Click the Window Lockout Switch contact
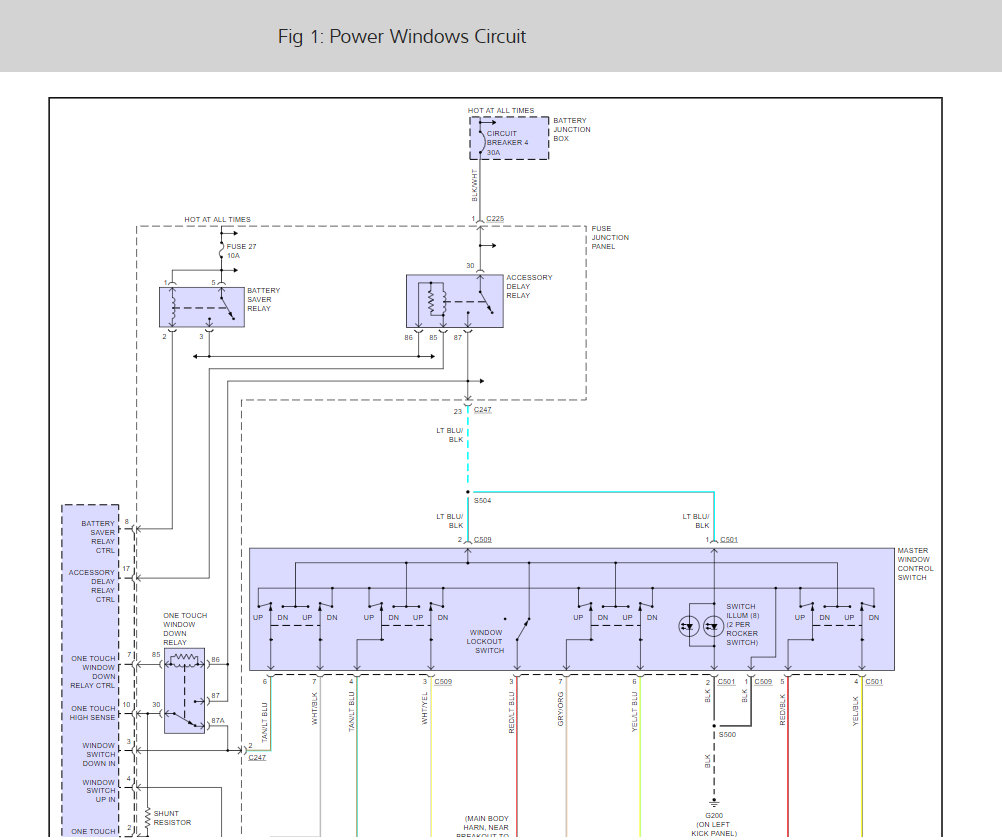 pyautogui.click(x=520, y=629)
